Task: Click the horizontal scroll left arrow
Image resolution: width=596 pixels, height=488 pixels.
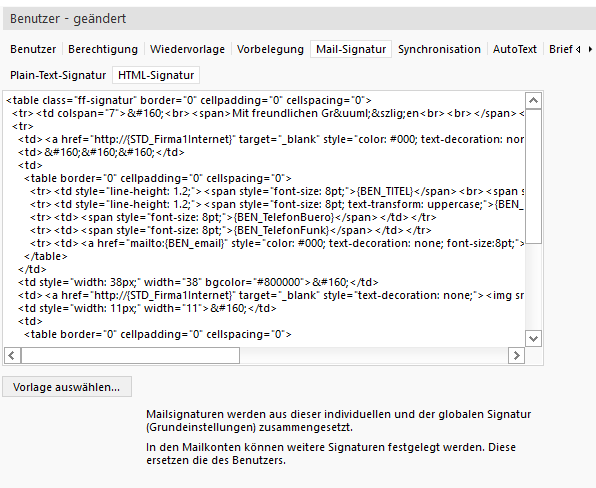Action: [x=12, y=355]
